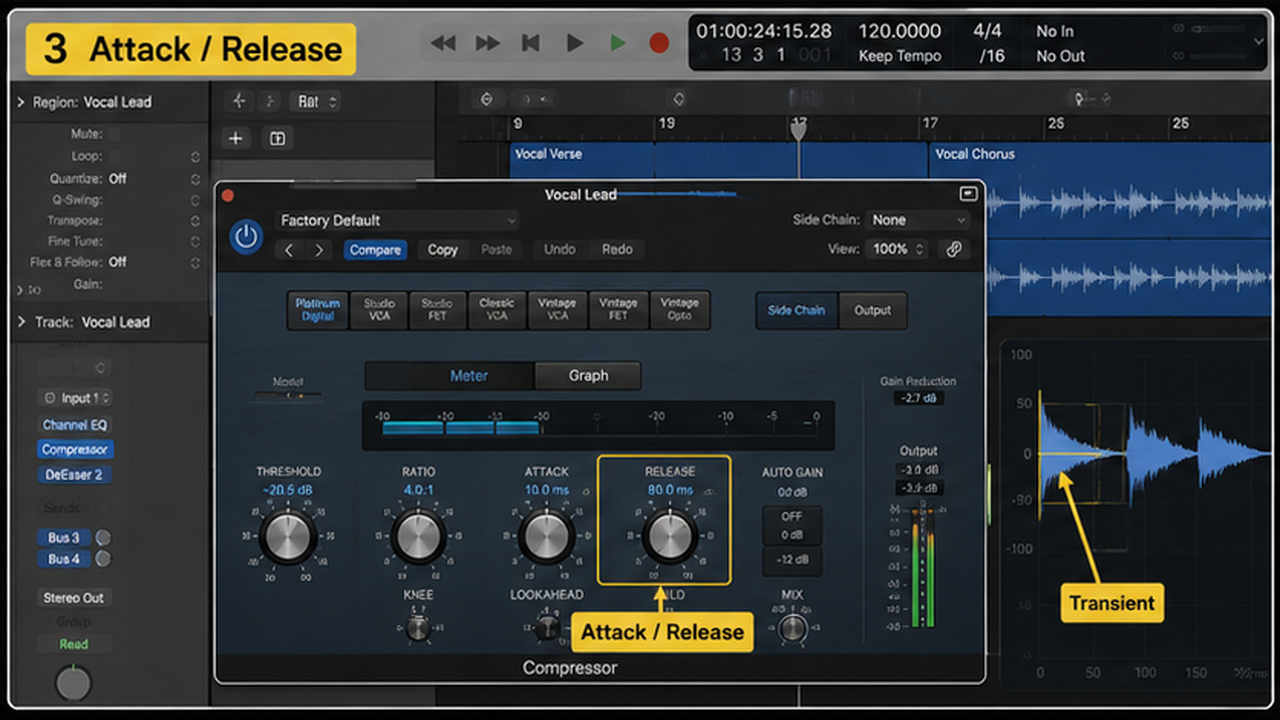1280x720 pixels.
Task: Add a new track with plus icon
Action: (236, 138)
